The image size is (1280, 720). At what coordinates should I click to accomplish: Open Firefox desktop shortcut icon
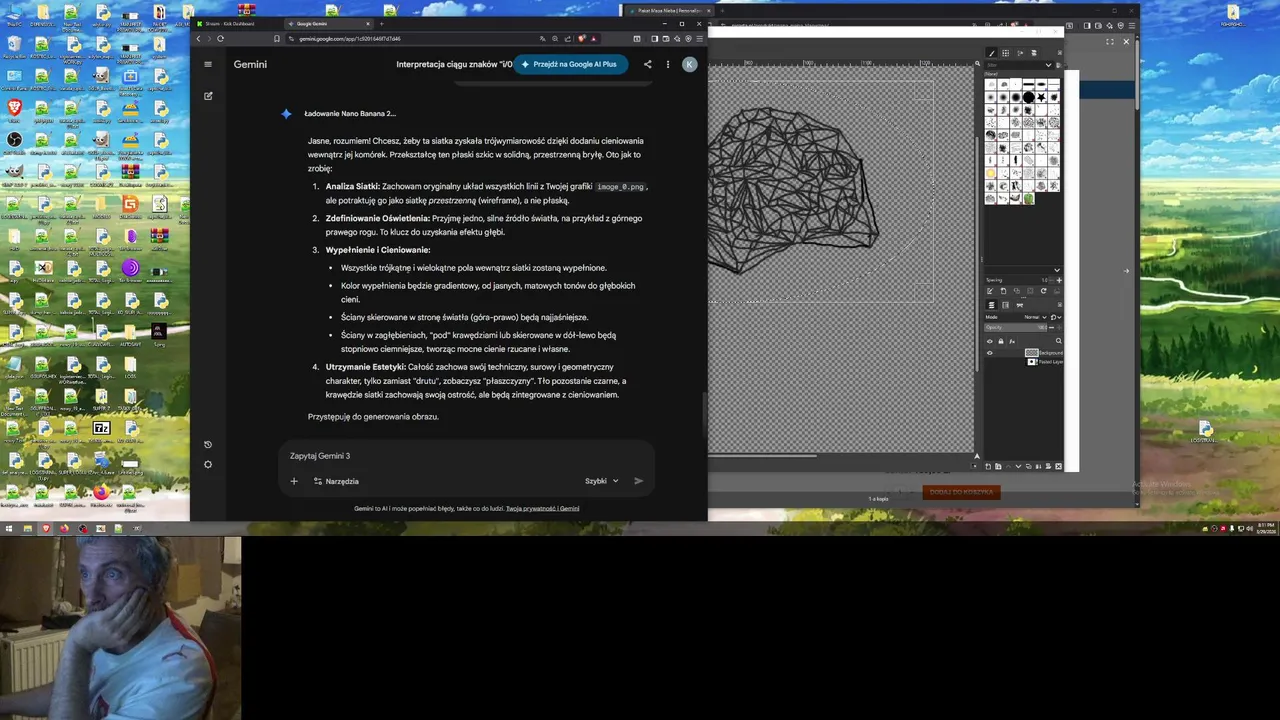point(101,493)
